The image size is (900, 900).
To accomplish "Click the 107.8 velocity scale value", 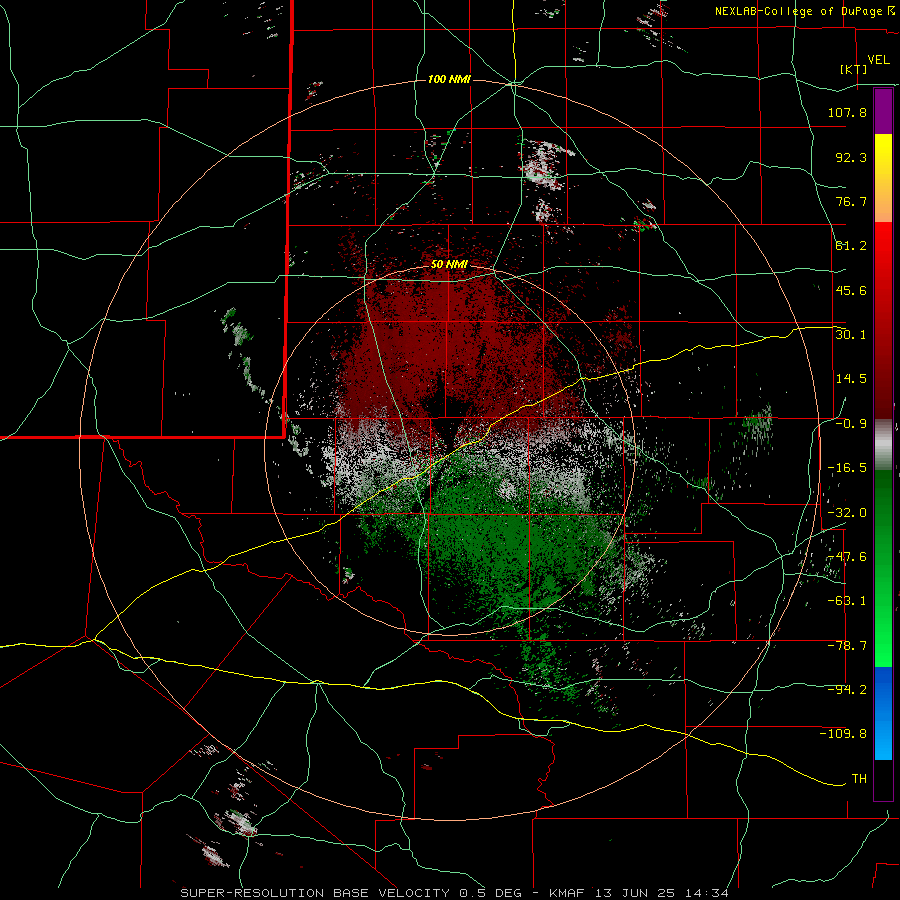I will [x=847, y=112].
